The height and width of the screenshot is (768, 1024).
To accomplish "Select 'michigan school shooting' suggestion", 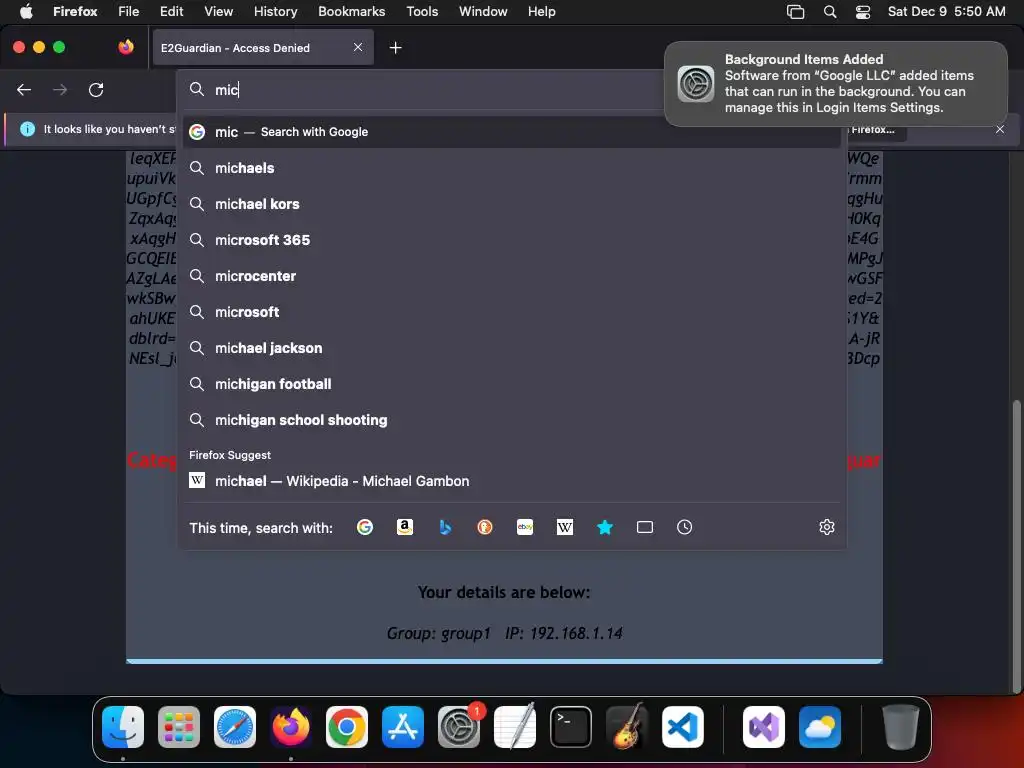I will coord(511,419).
